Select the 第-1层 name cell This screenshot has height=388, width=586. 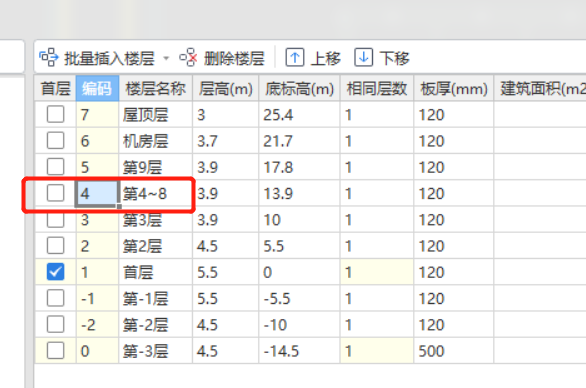(x=155, y=298)
